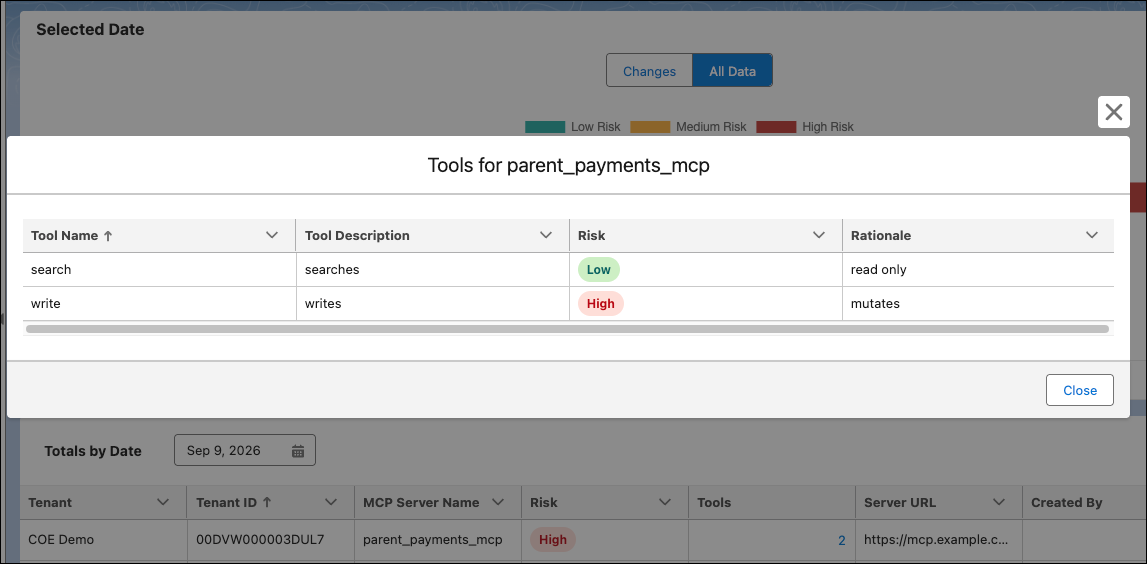Open the Server URL column menu chevron
1147x564 pixels.
[999, 502]
